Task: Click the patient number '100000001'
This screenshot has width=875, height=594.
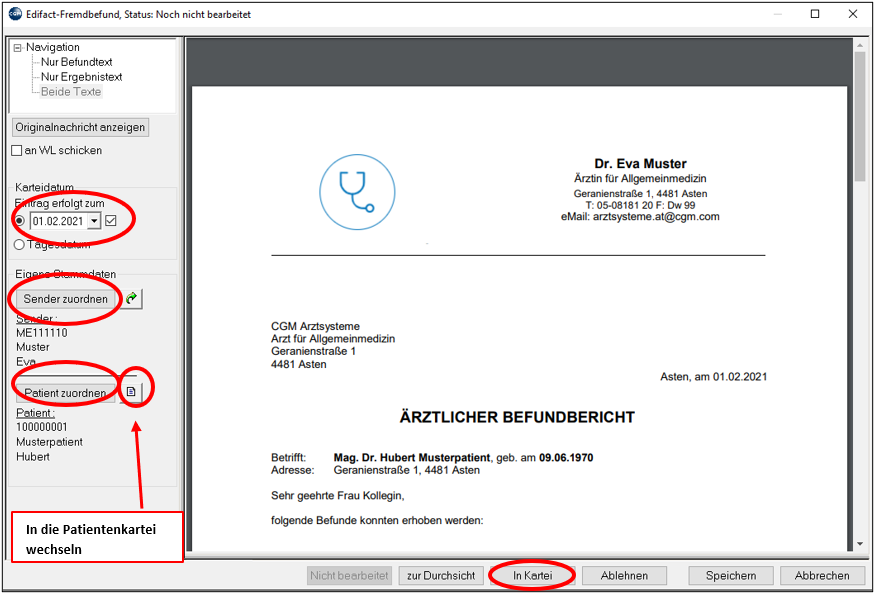Action: 42,427
